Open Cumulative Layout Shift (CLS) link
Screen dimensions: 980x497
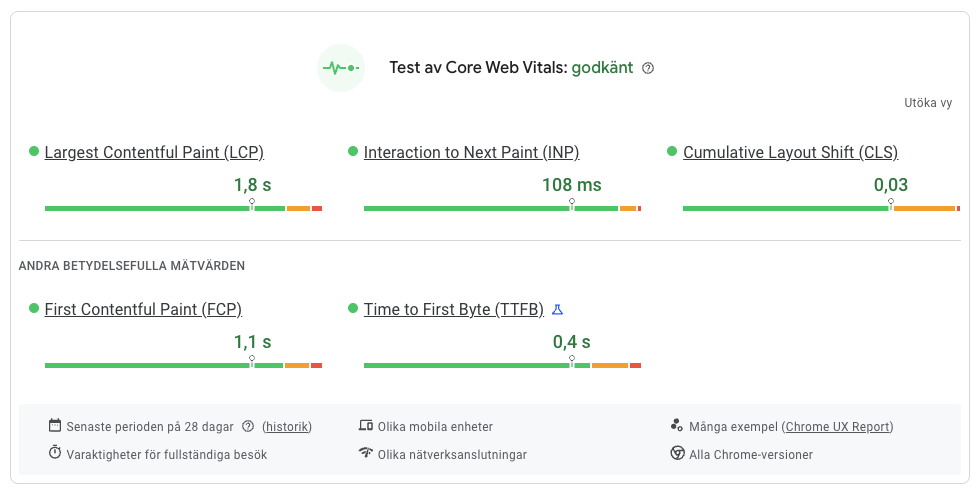790,153
